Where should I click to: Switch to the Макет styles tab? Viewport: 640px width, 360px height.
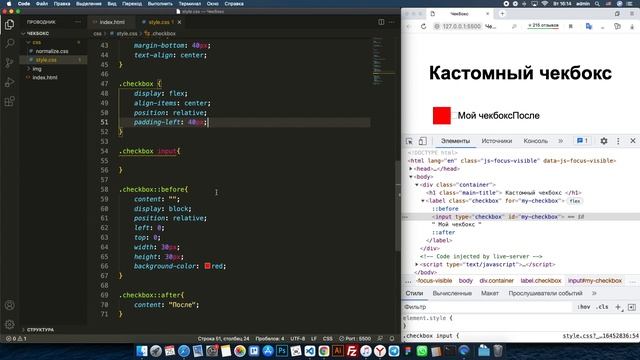490,293
